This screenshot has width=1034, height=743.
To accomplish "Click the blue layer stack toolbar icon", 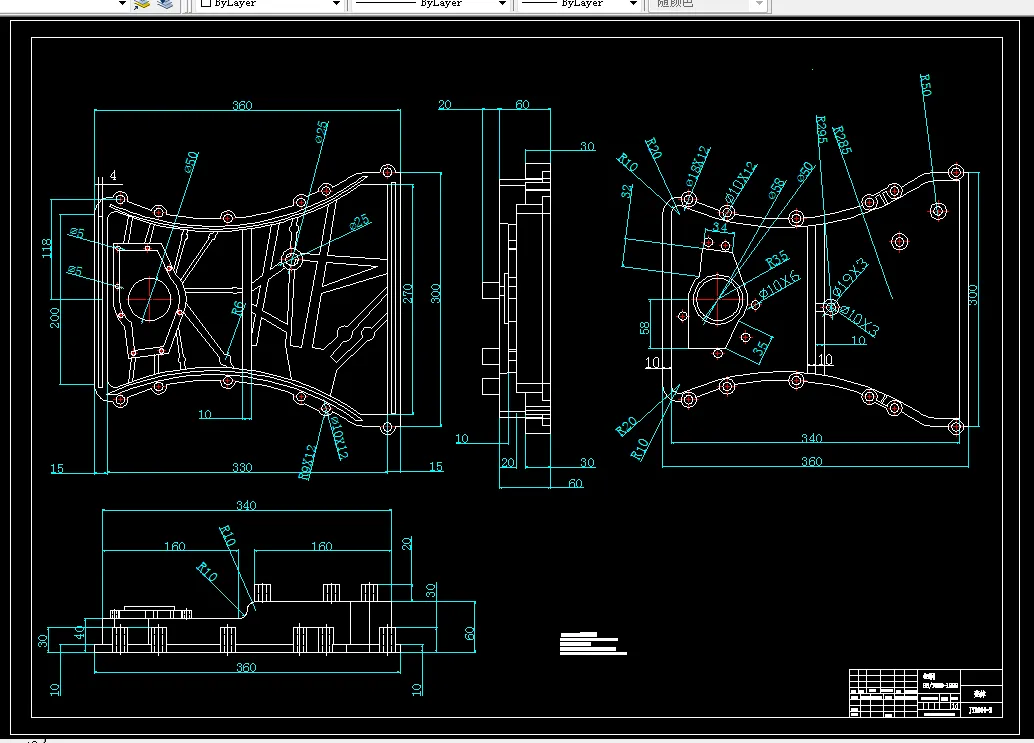I will tap(165, 4).
